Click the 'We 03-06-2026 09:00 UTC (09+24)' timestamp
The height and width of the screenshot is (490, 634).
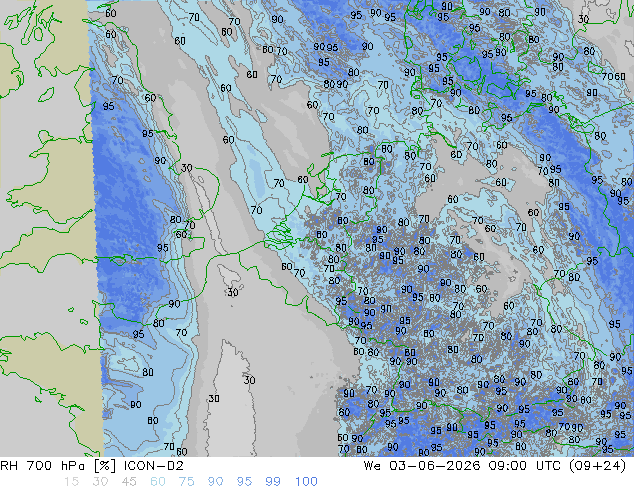[x=495, y=466]
